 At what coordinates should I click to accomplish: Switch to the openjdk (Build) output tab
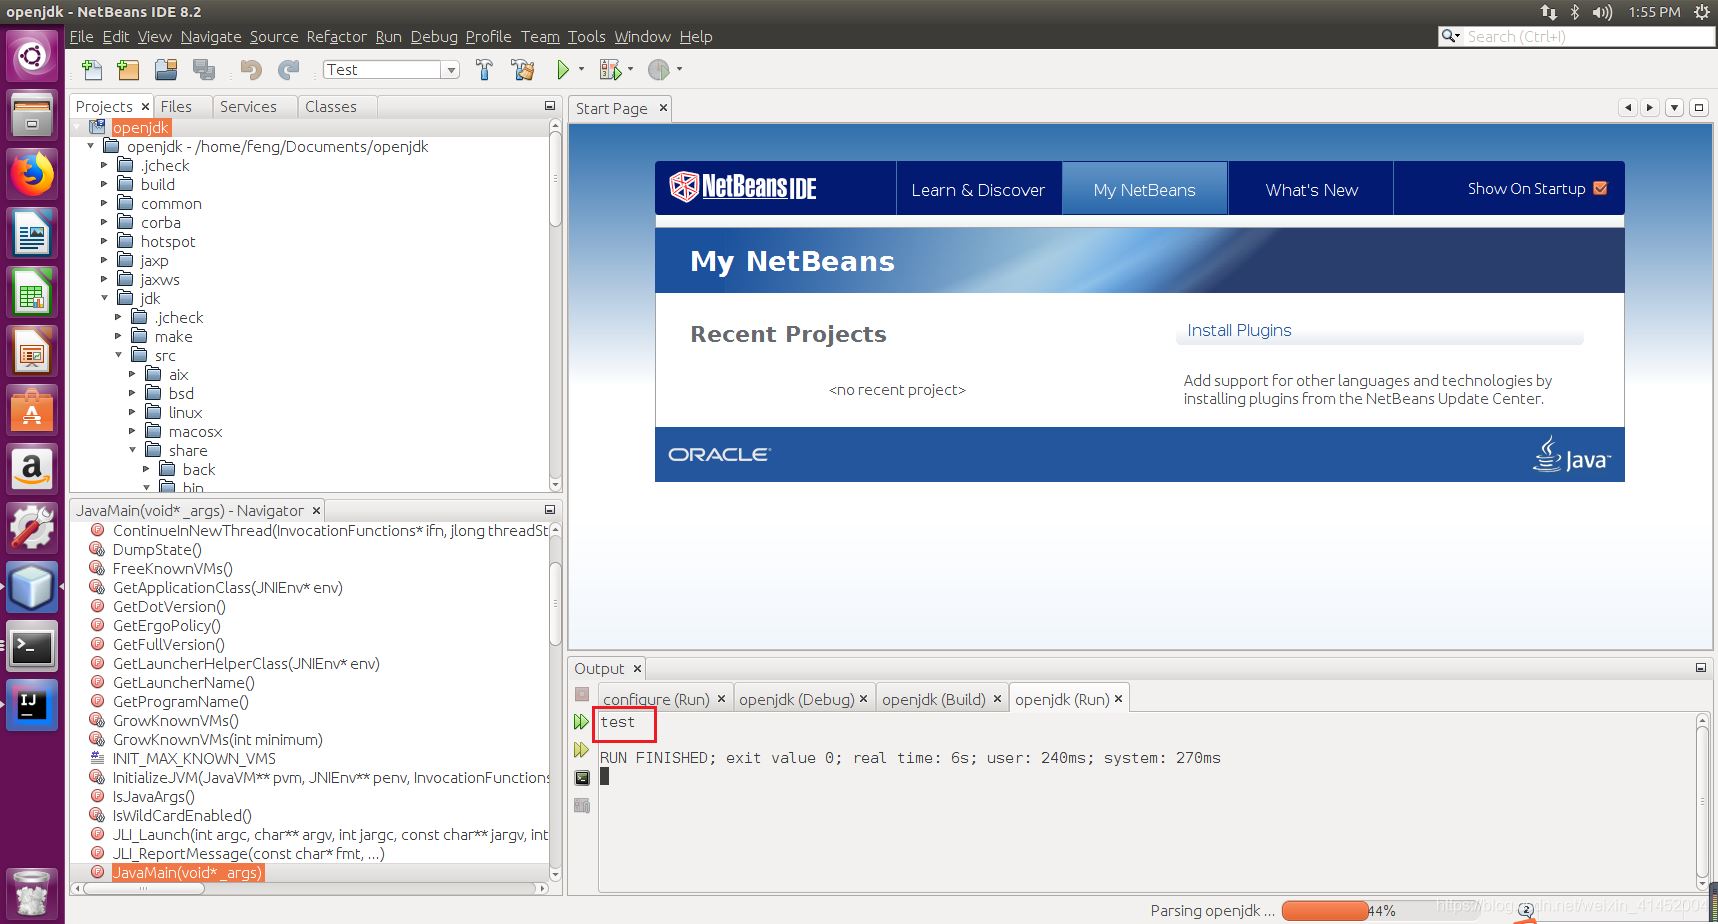[x=933, y=699]
